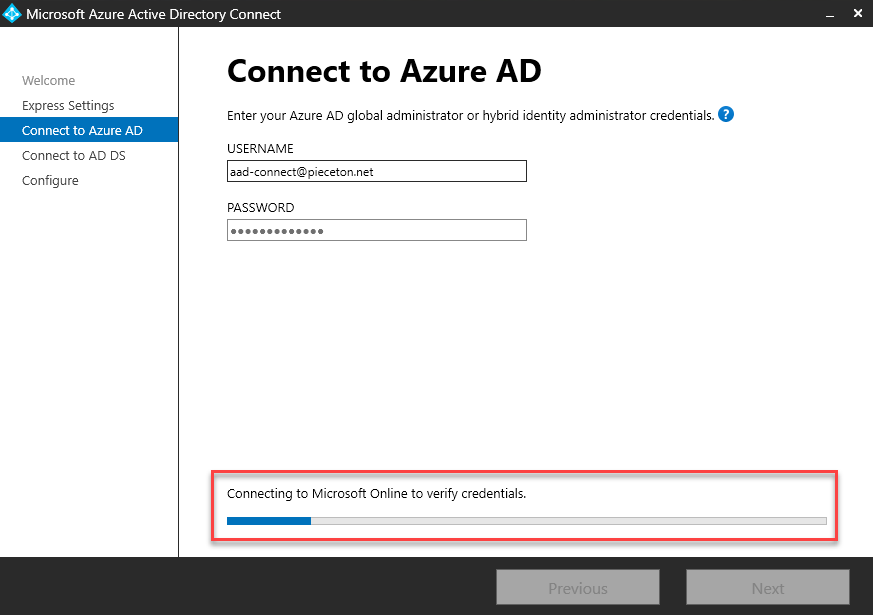Click the window title text

[x=154, y=14]
